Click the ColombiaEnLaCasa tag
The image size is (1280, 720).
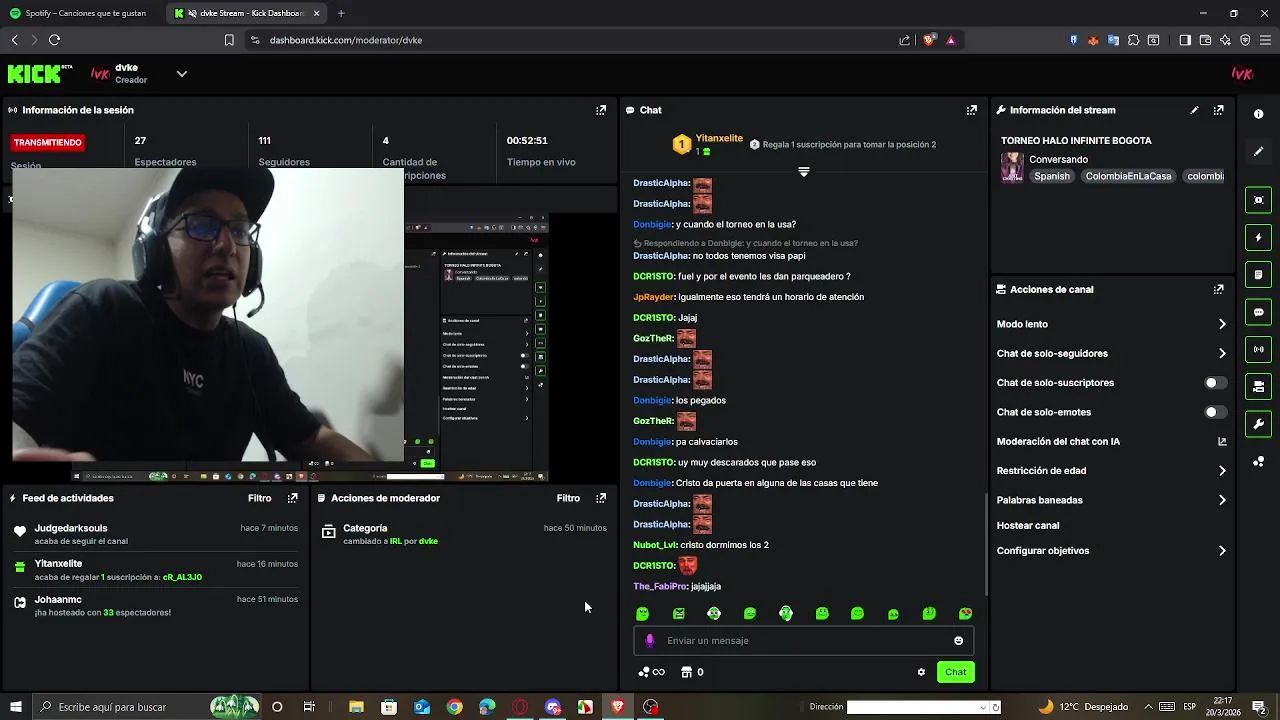(x=1128, y=176)
